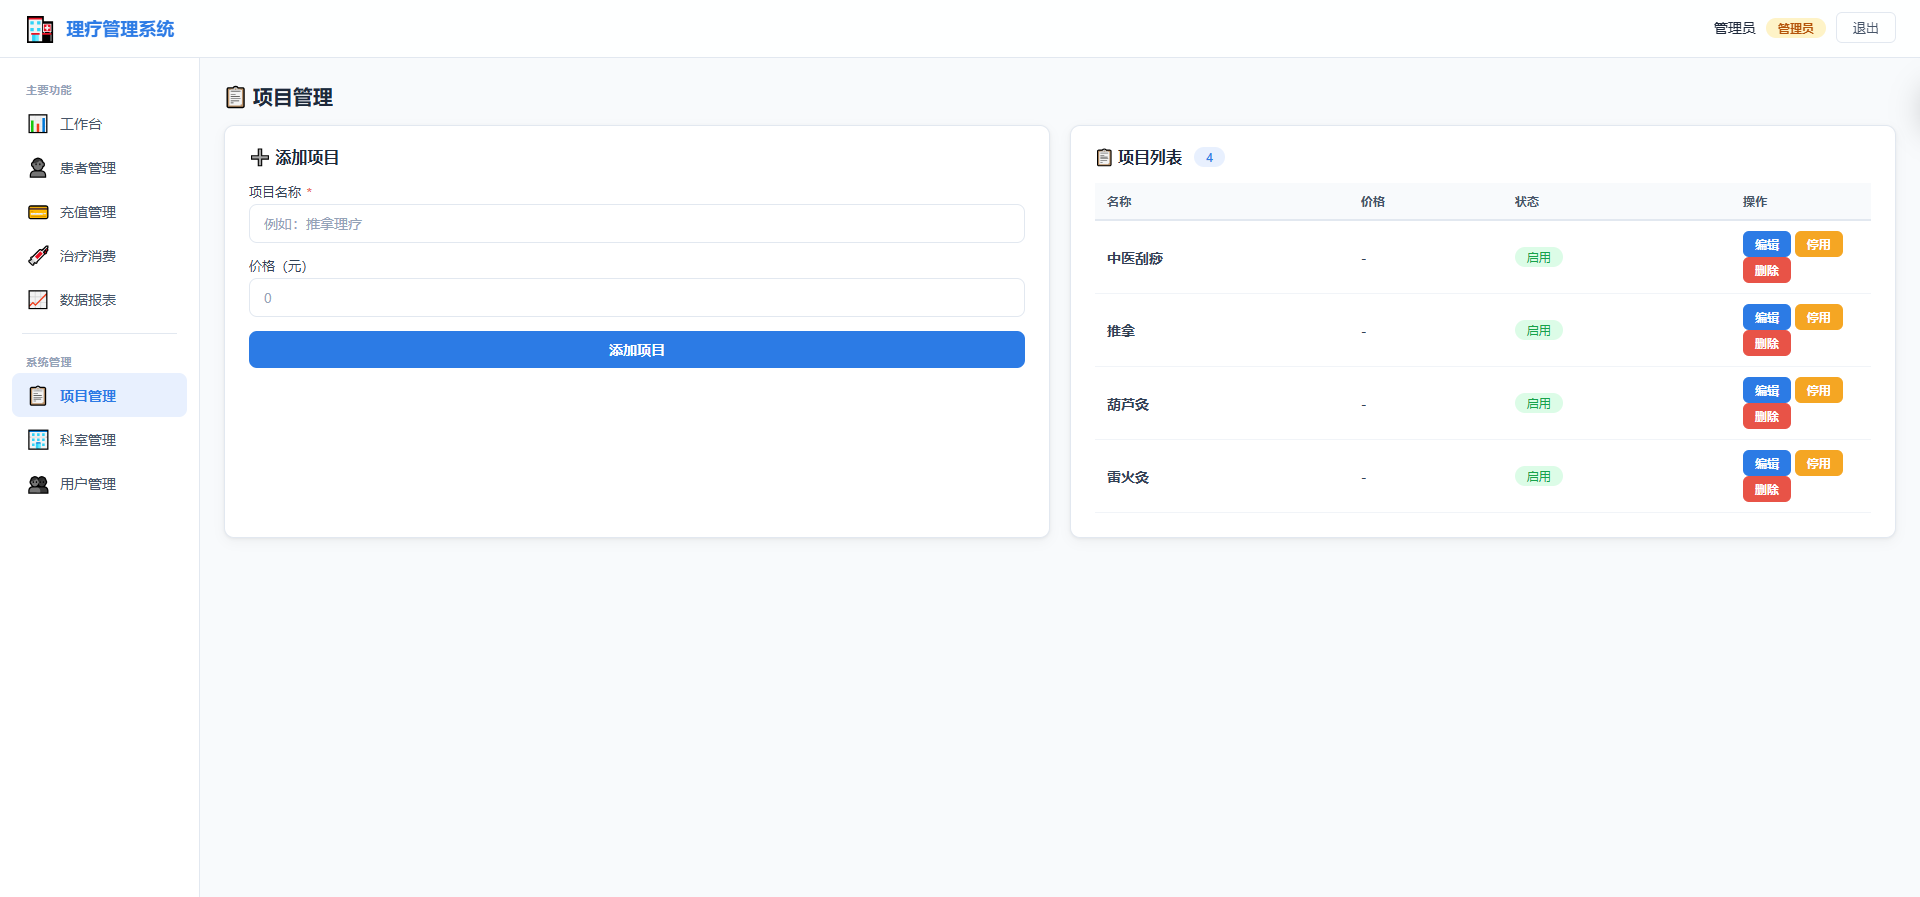Open 工作台 dashboard chart icon
Viewport: 1920px width, 897px height.
click(38, 124)
